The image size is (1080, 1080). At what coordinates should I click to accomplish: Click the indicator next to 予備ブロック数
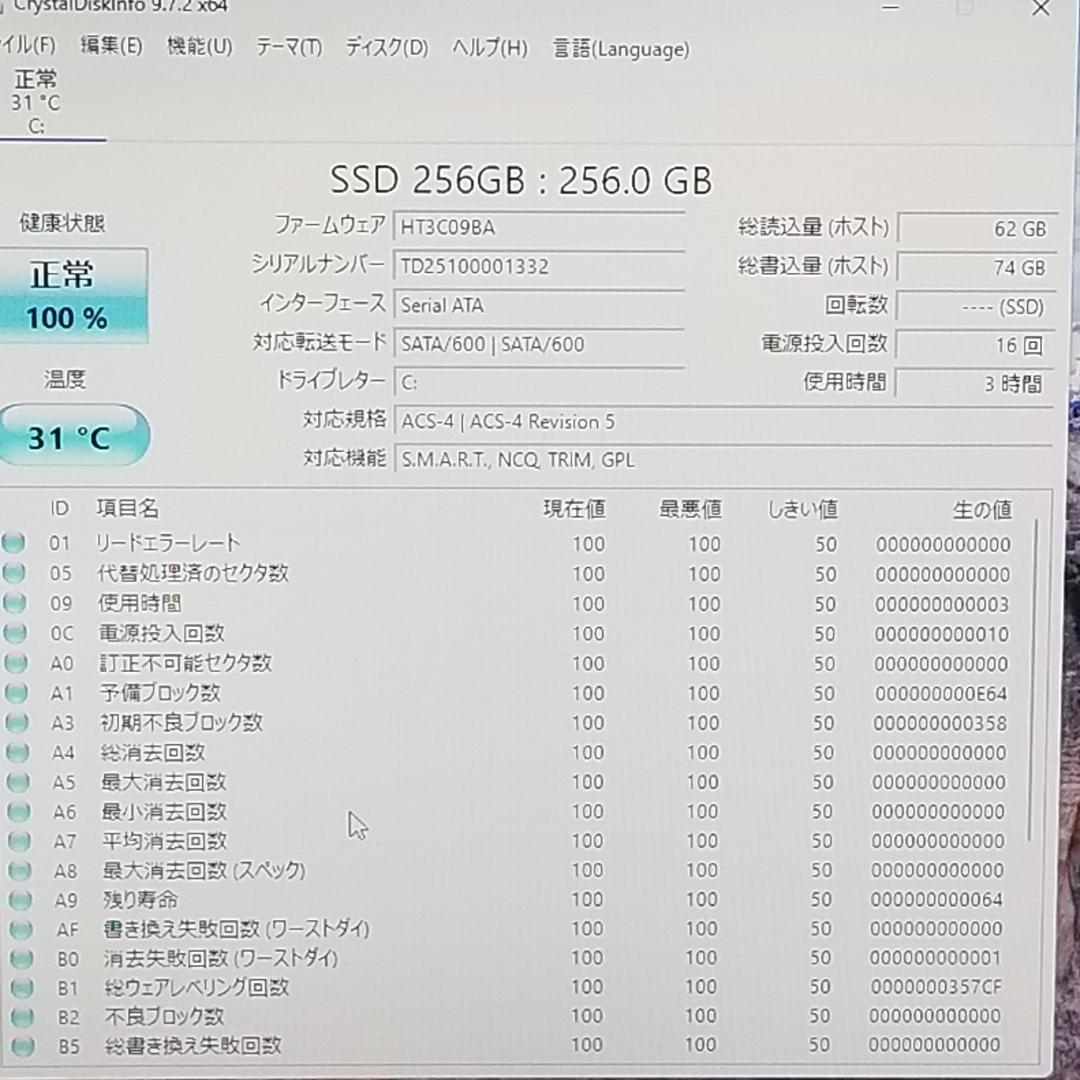(x=15, y=693)
